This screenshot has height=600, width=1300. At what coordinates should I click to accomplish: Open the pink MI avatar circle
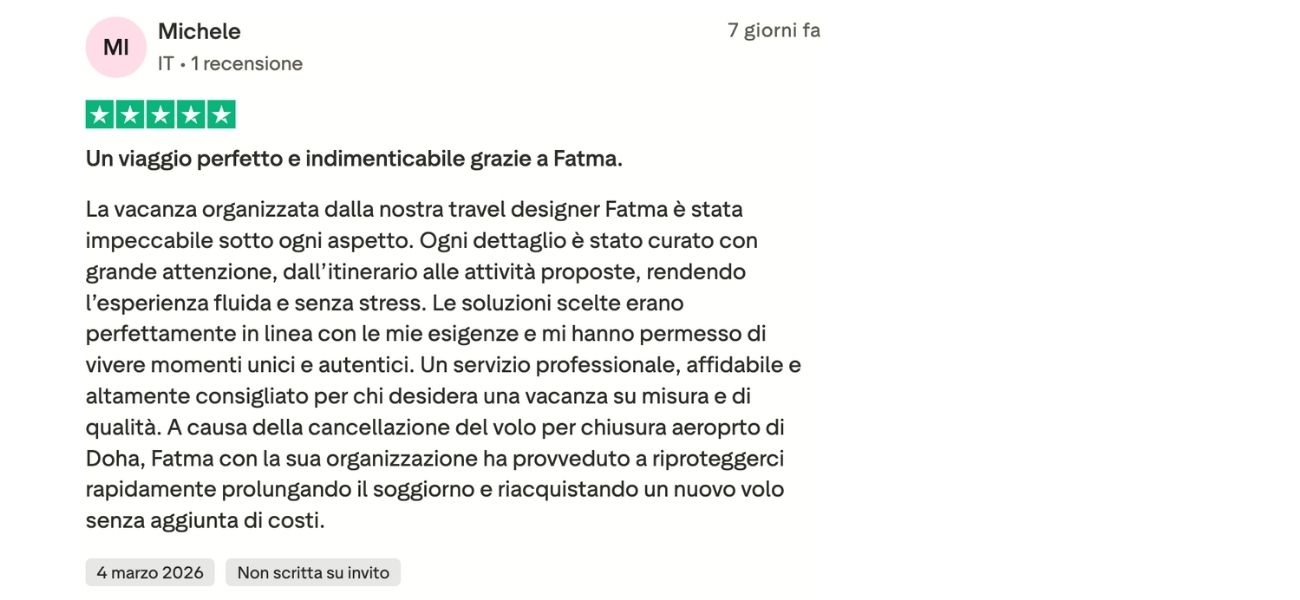(x=116, y=47)
